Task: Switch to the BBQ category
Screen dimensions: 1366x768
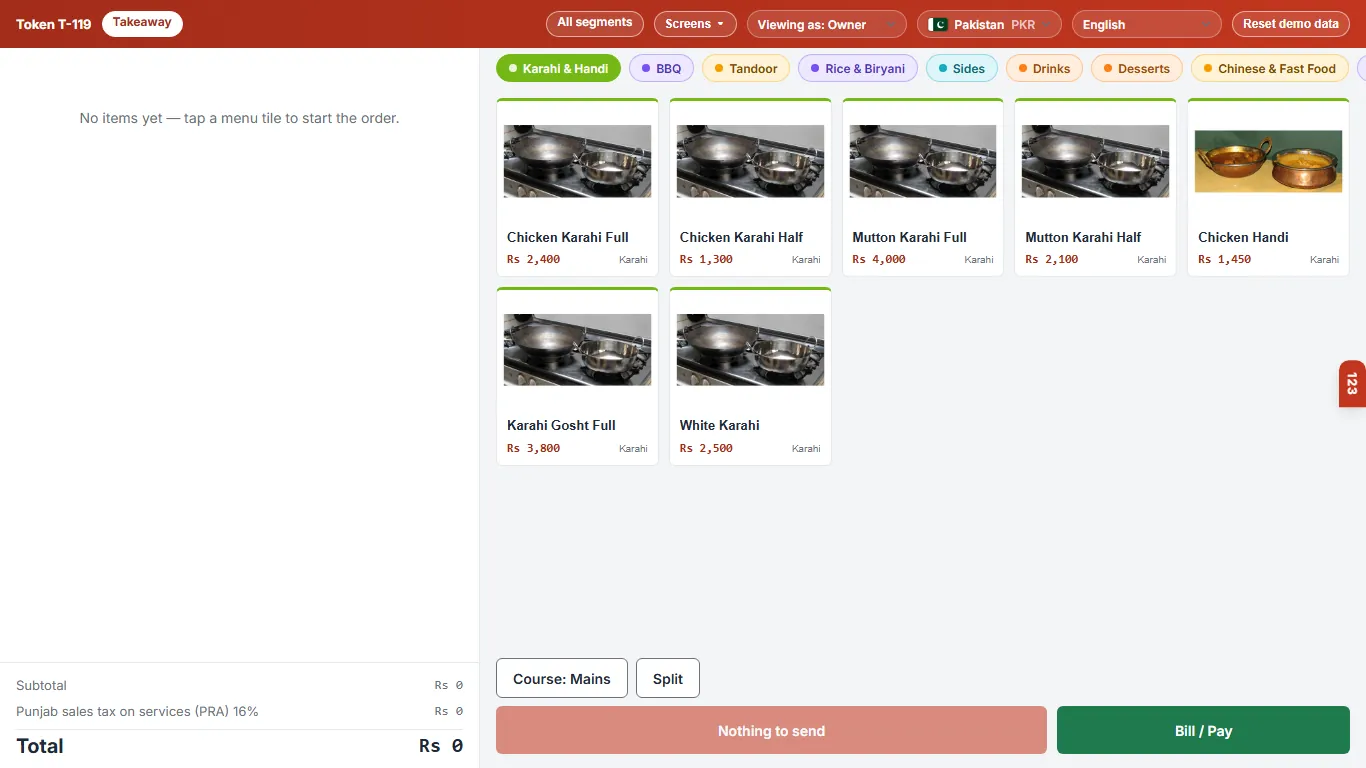Action: pos(661,68)
